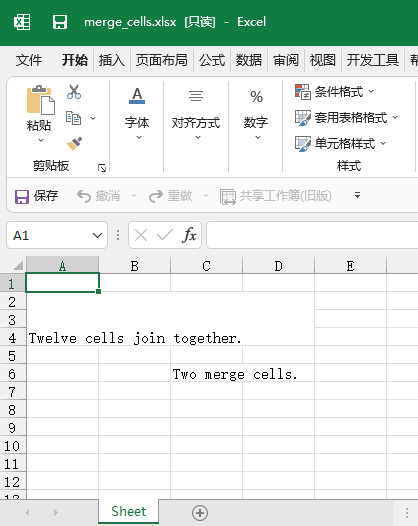Open the 重做 redo history dropdown
Viewport: 418px width, 526px height.
206,196
